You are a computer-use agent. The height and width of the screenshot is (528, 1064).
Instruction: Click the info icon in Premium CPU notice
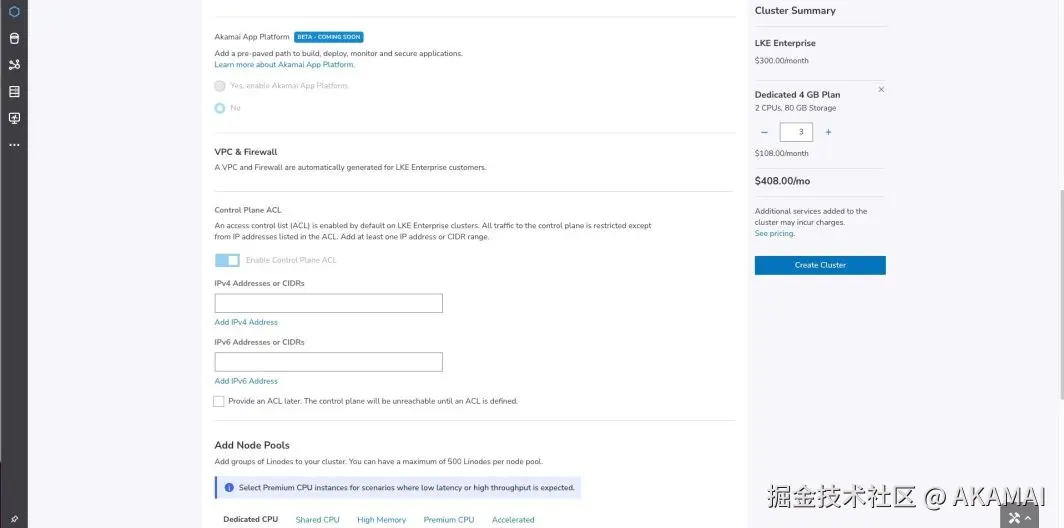click(229, 487)
